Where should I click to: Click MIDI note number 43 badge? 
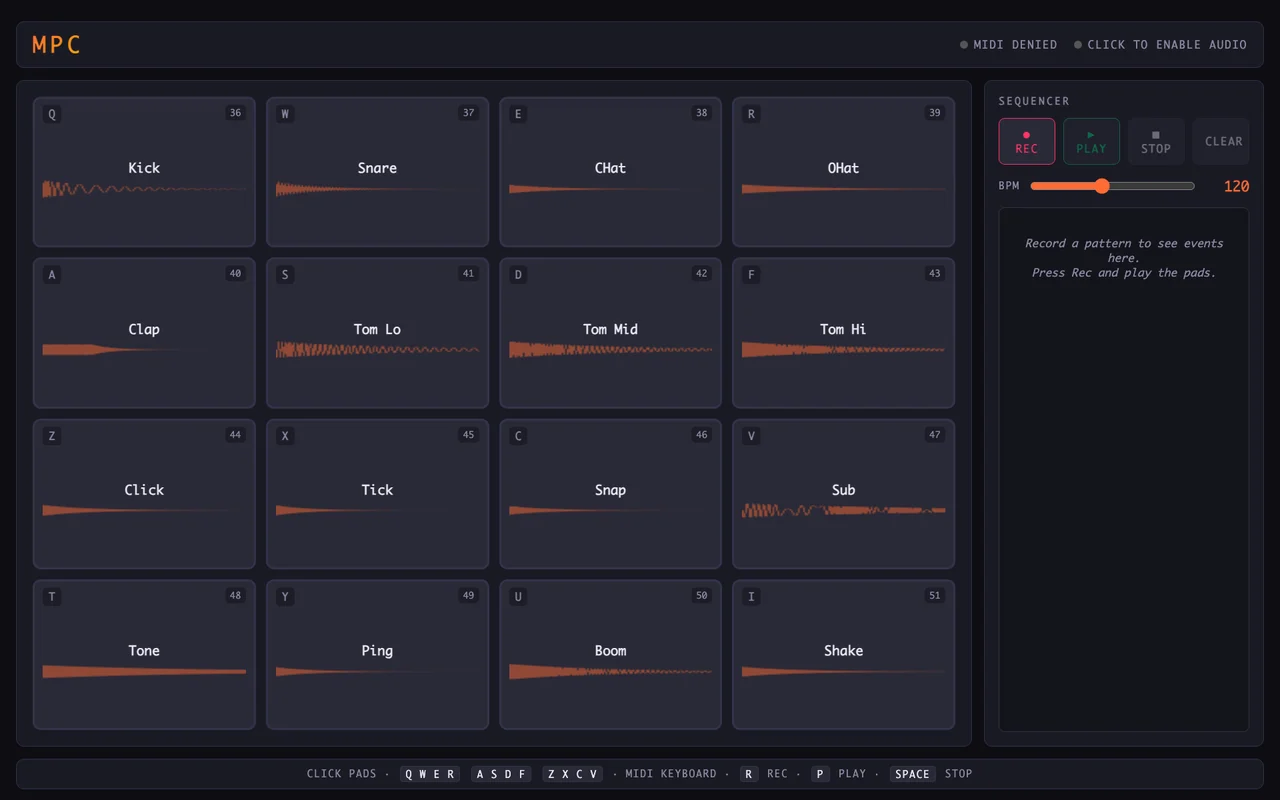[x=934, y=274]
